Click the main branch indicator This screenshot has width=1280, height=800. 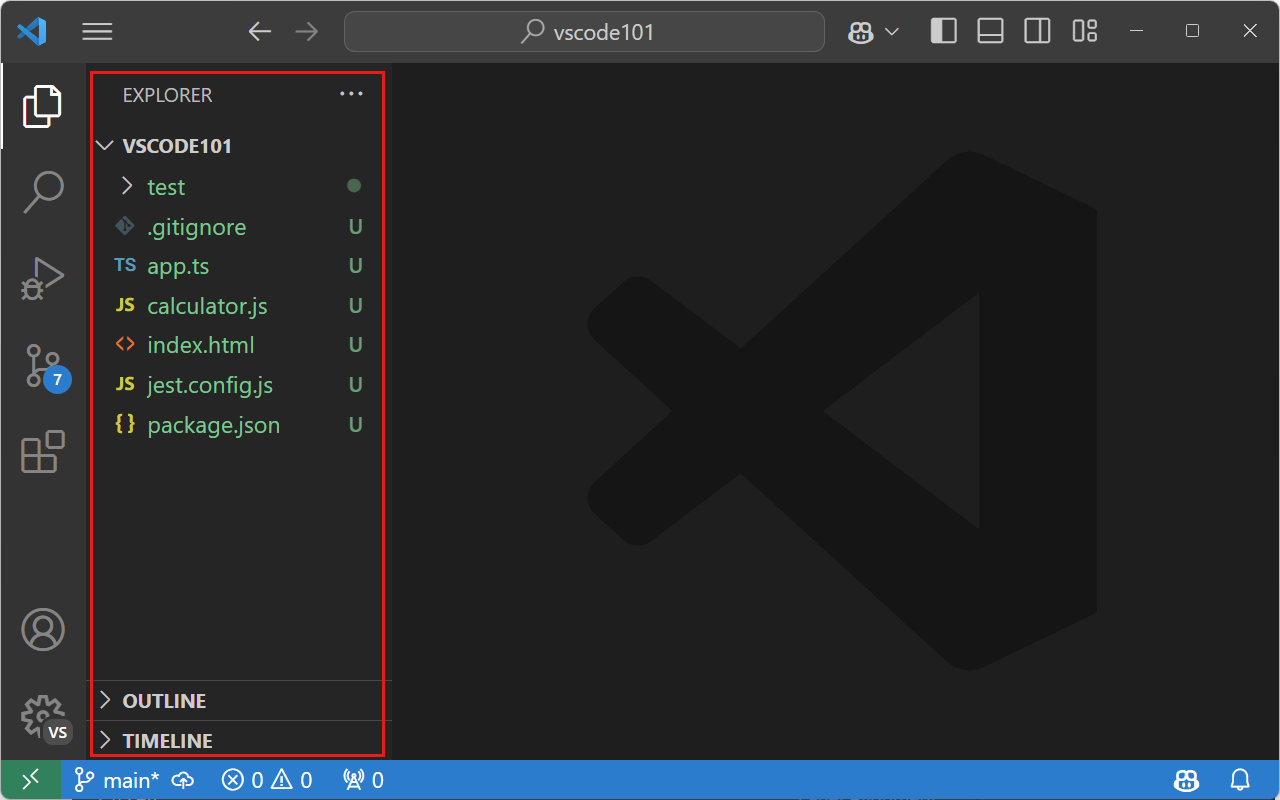(x=117, y=779)
